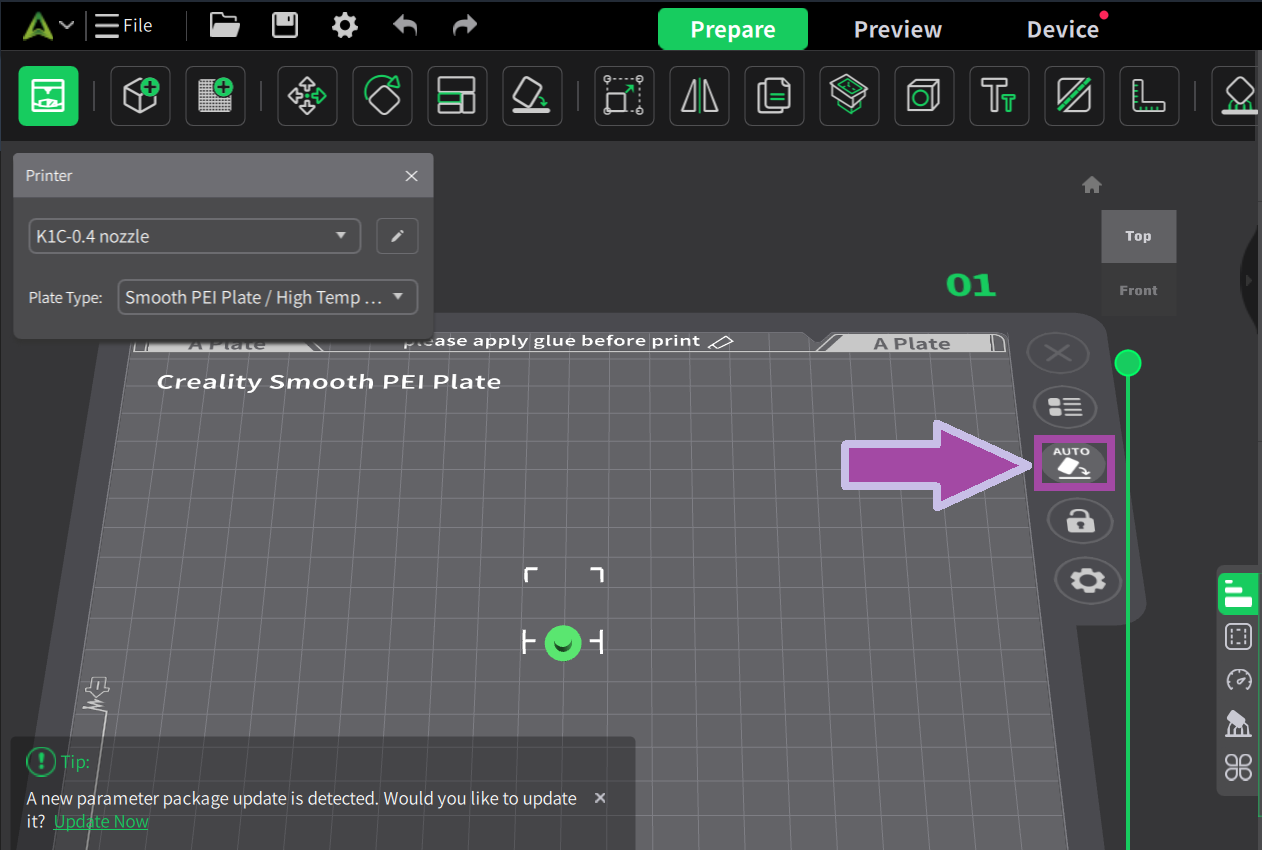Viewport: 1262px width, 850px height.
Task: Toggle the Printer panel toolbar button
Action: tap(48, 96)
